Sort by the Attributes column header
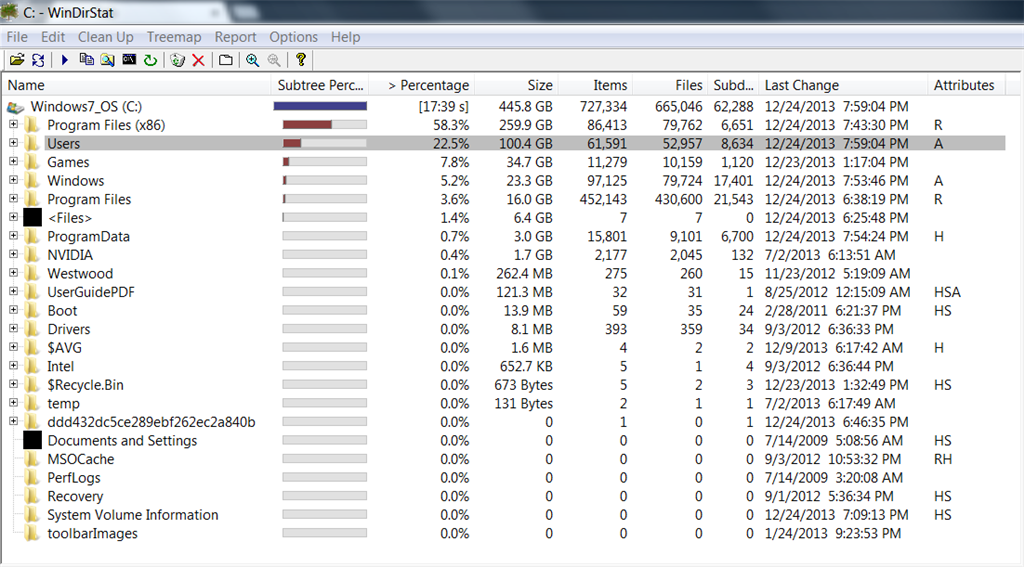This screenshot has height=567, width=1024. (966, 86)
